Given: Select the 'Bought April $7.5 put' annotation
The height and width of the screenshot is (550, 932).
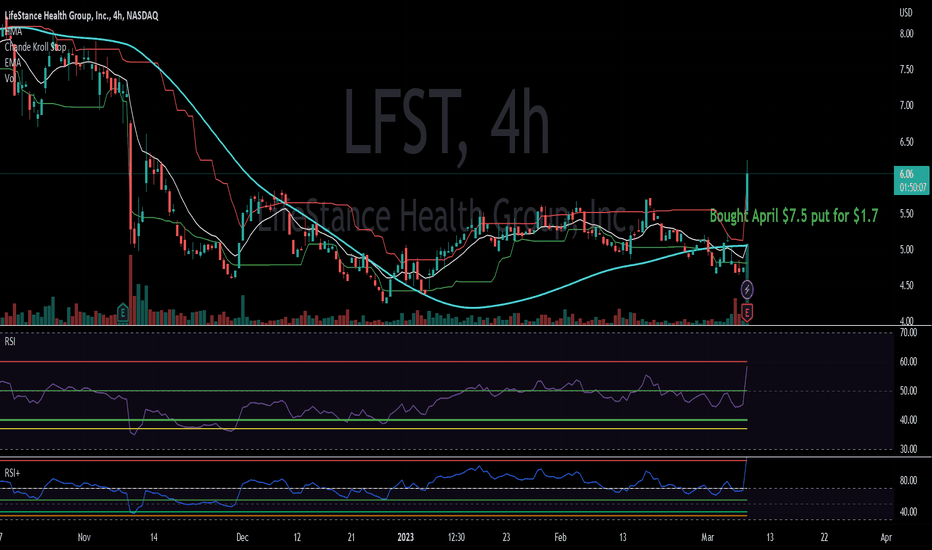Looking at the screenshot, I should [x=794, y=216].
